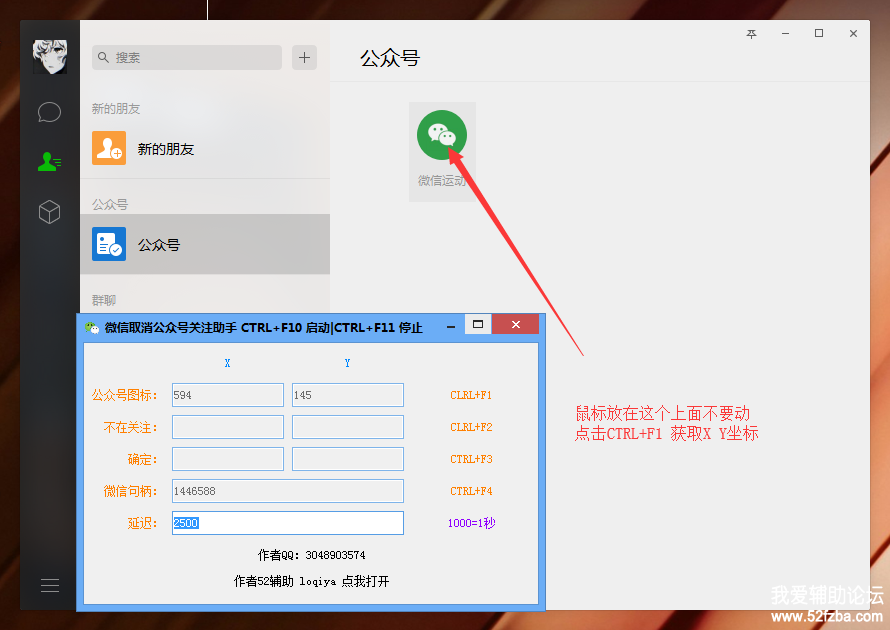Click the 微信句柄 label
This screenshot has width=890, height=630.
point(130,491)
